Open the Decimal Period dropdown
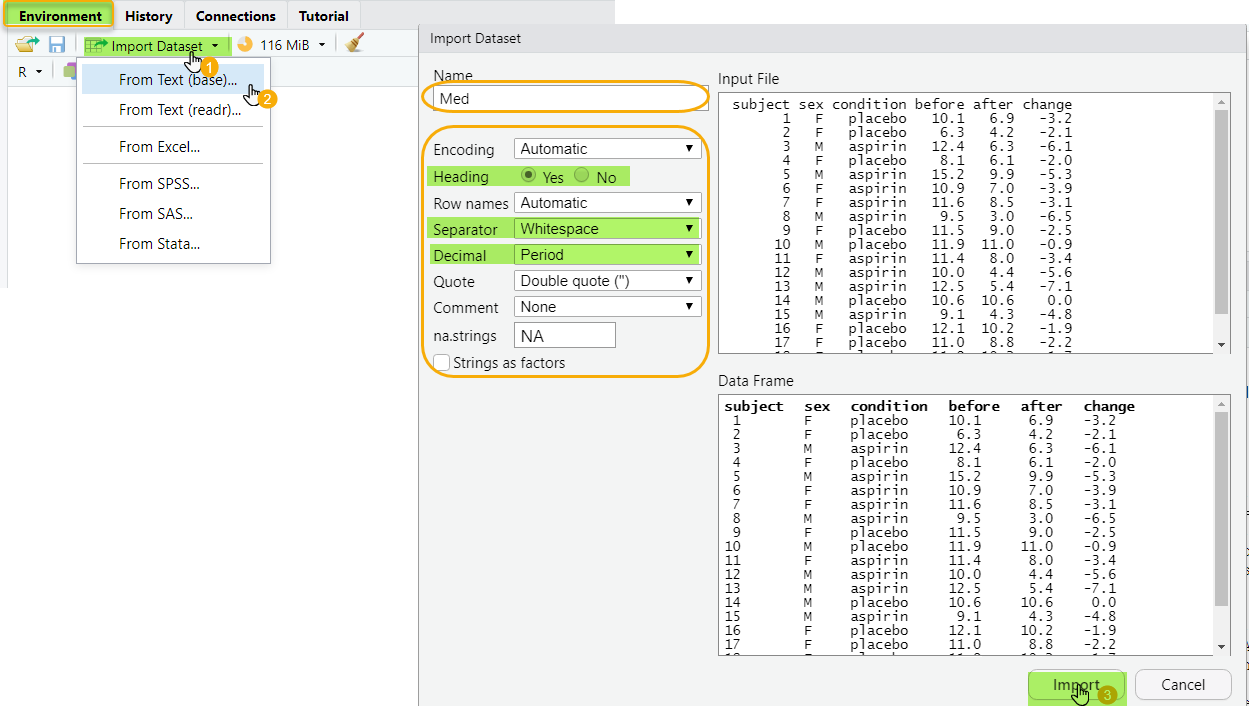The image size is (1249, 706). coord(607,255)
